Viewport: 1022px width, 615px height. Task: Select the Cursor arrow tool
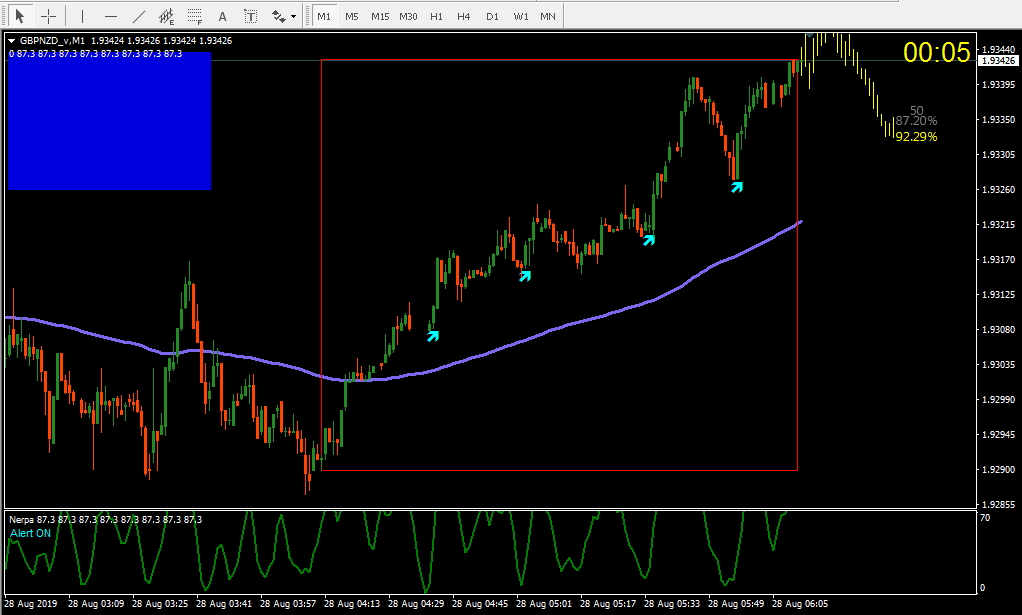20,16
